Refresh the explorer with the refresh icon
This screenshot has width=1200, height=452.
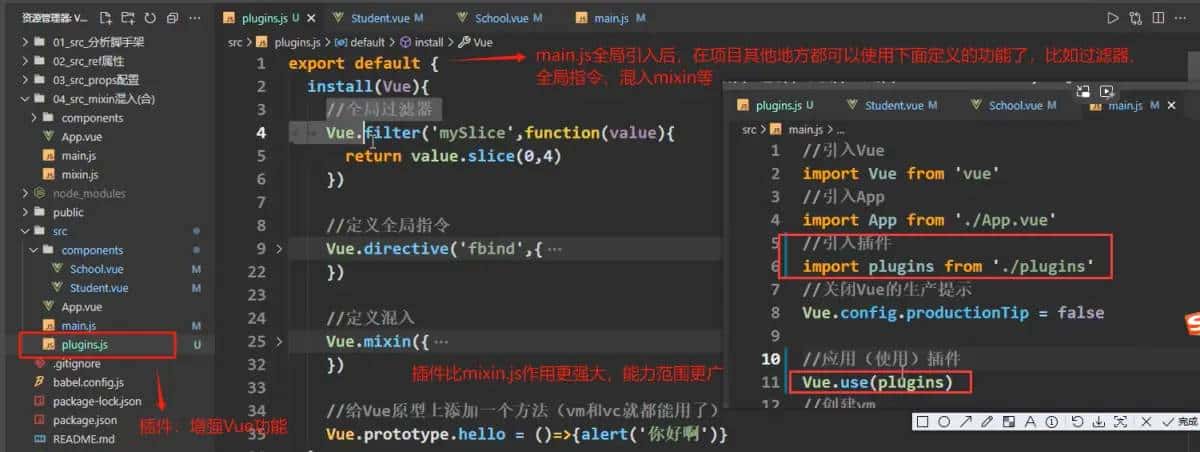pyautogui.click(x=150, y=18)
